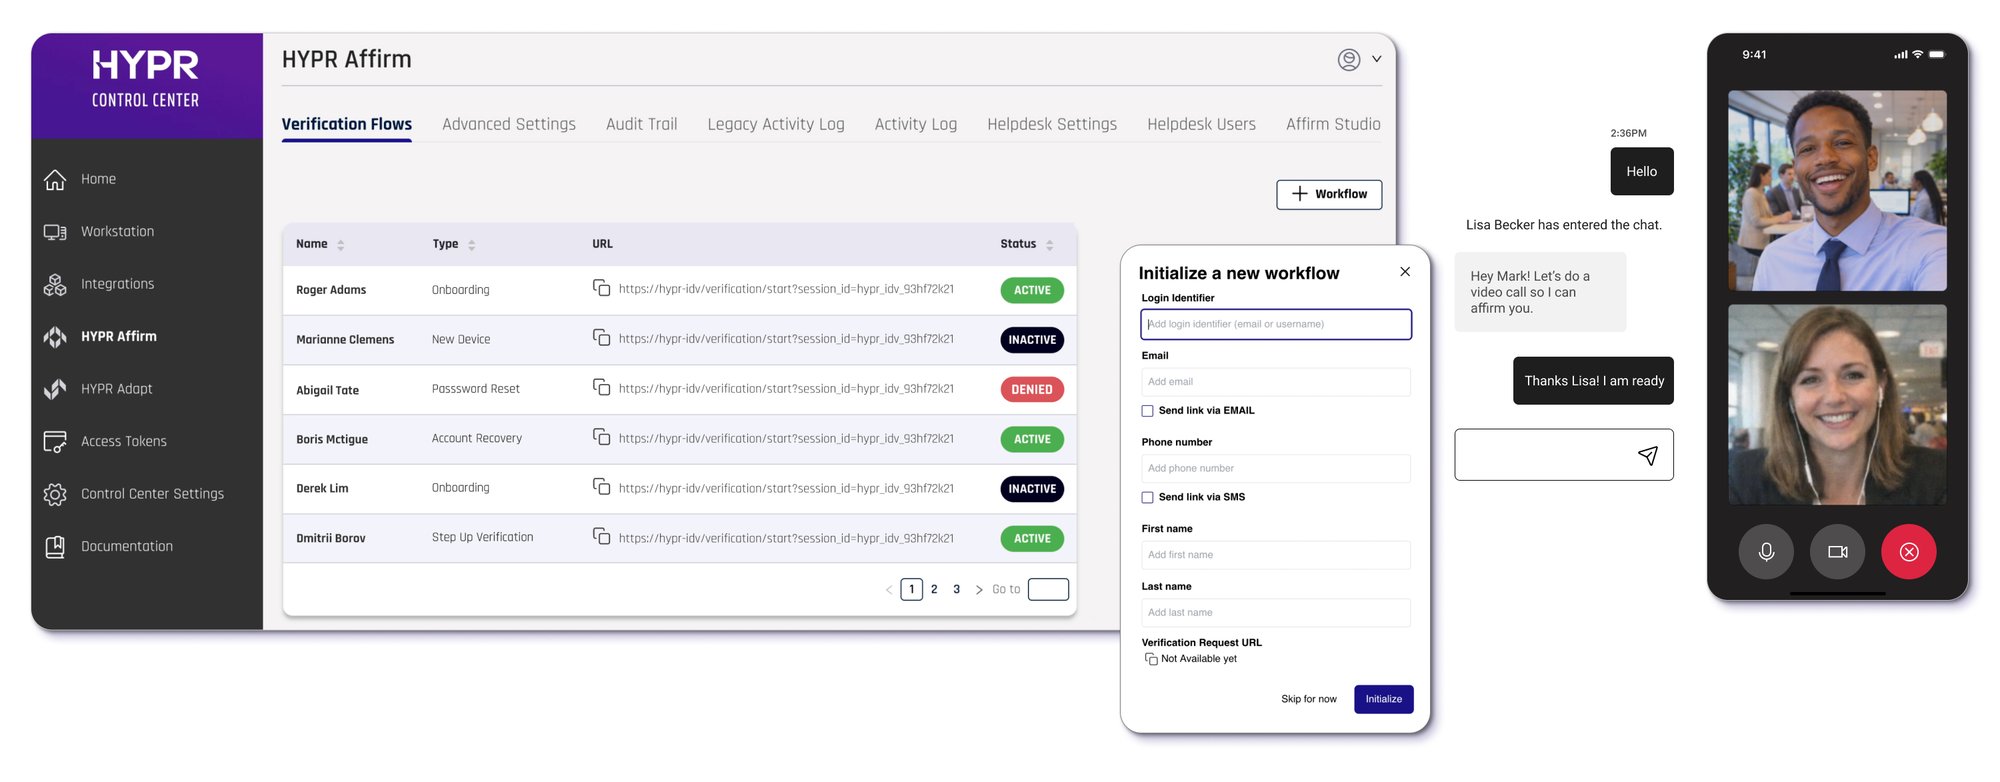
Task: Toggle the camera in video call
Action: [1837, 552]
